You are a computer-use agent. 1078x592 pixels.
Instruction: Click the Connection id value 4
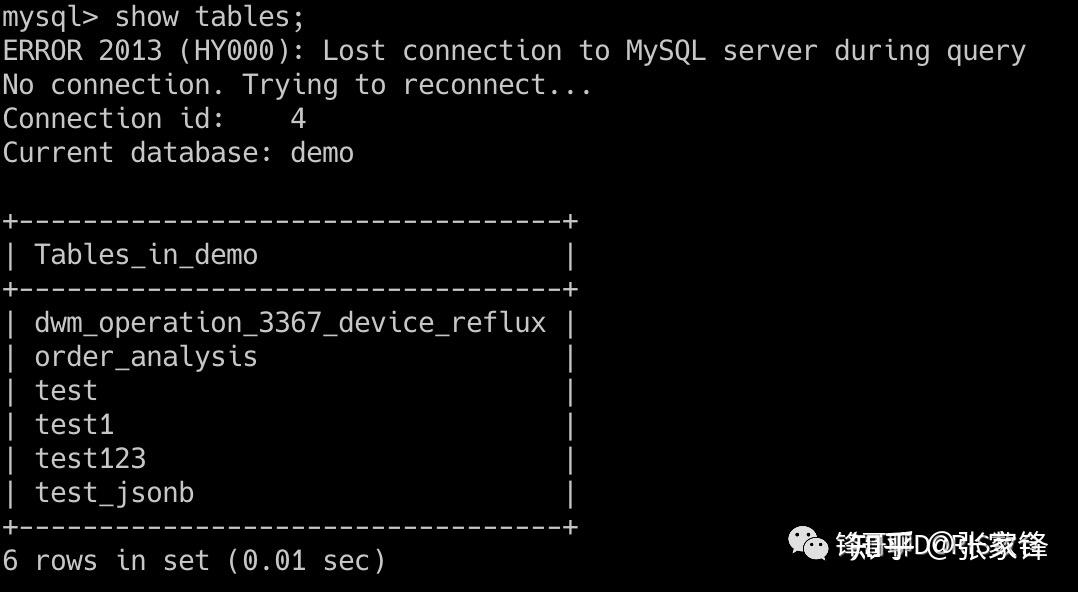click(x=298, y=118)
